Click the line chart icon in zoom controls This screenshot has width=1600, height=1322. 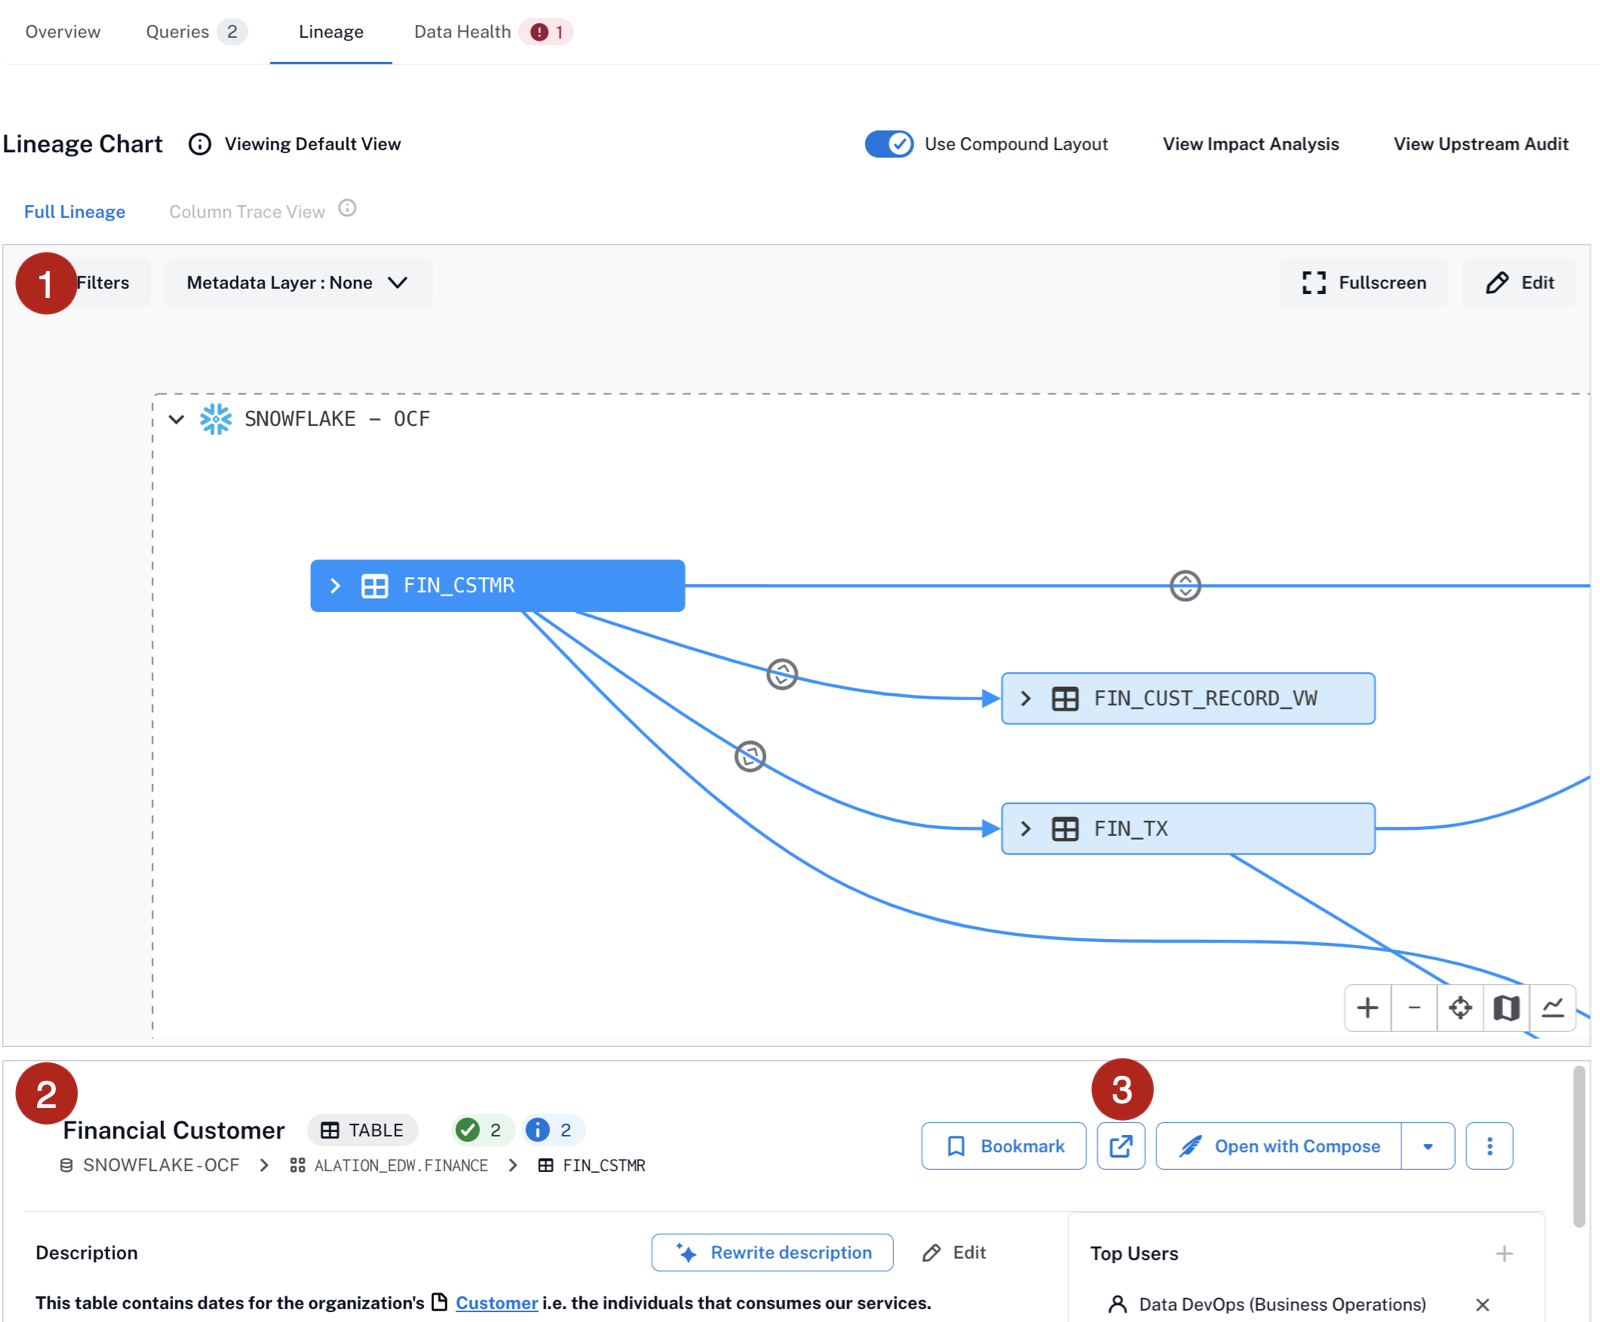pos(1552,1008)
